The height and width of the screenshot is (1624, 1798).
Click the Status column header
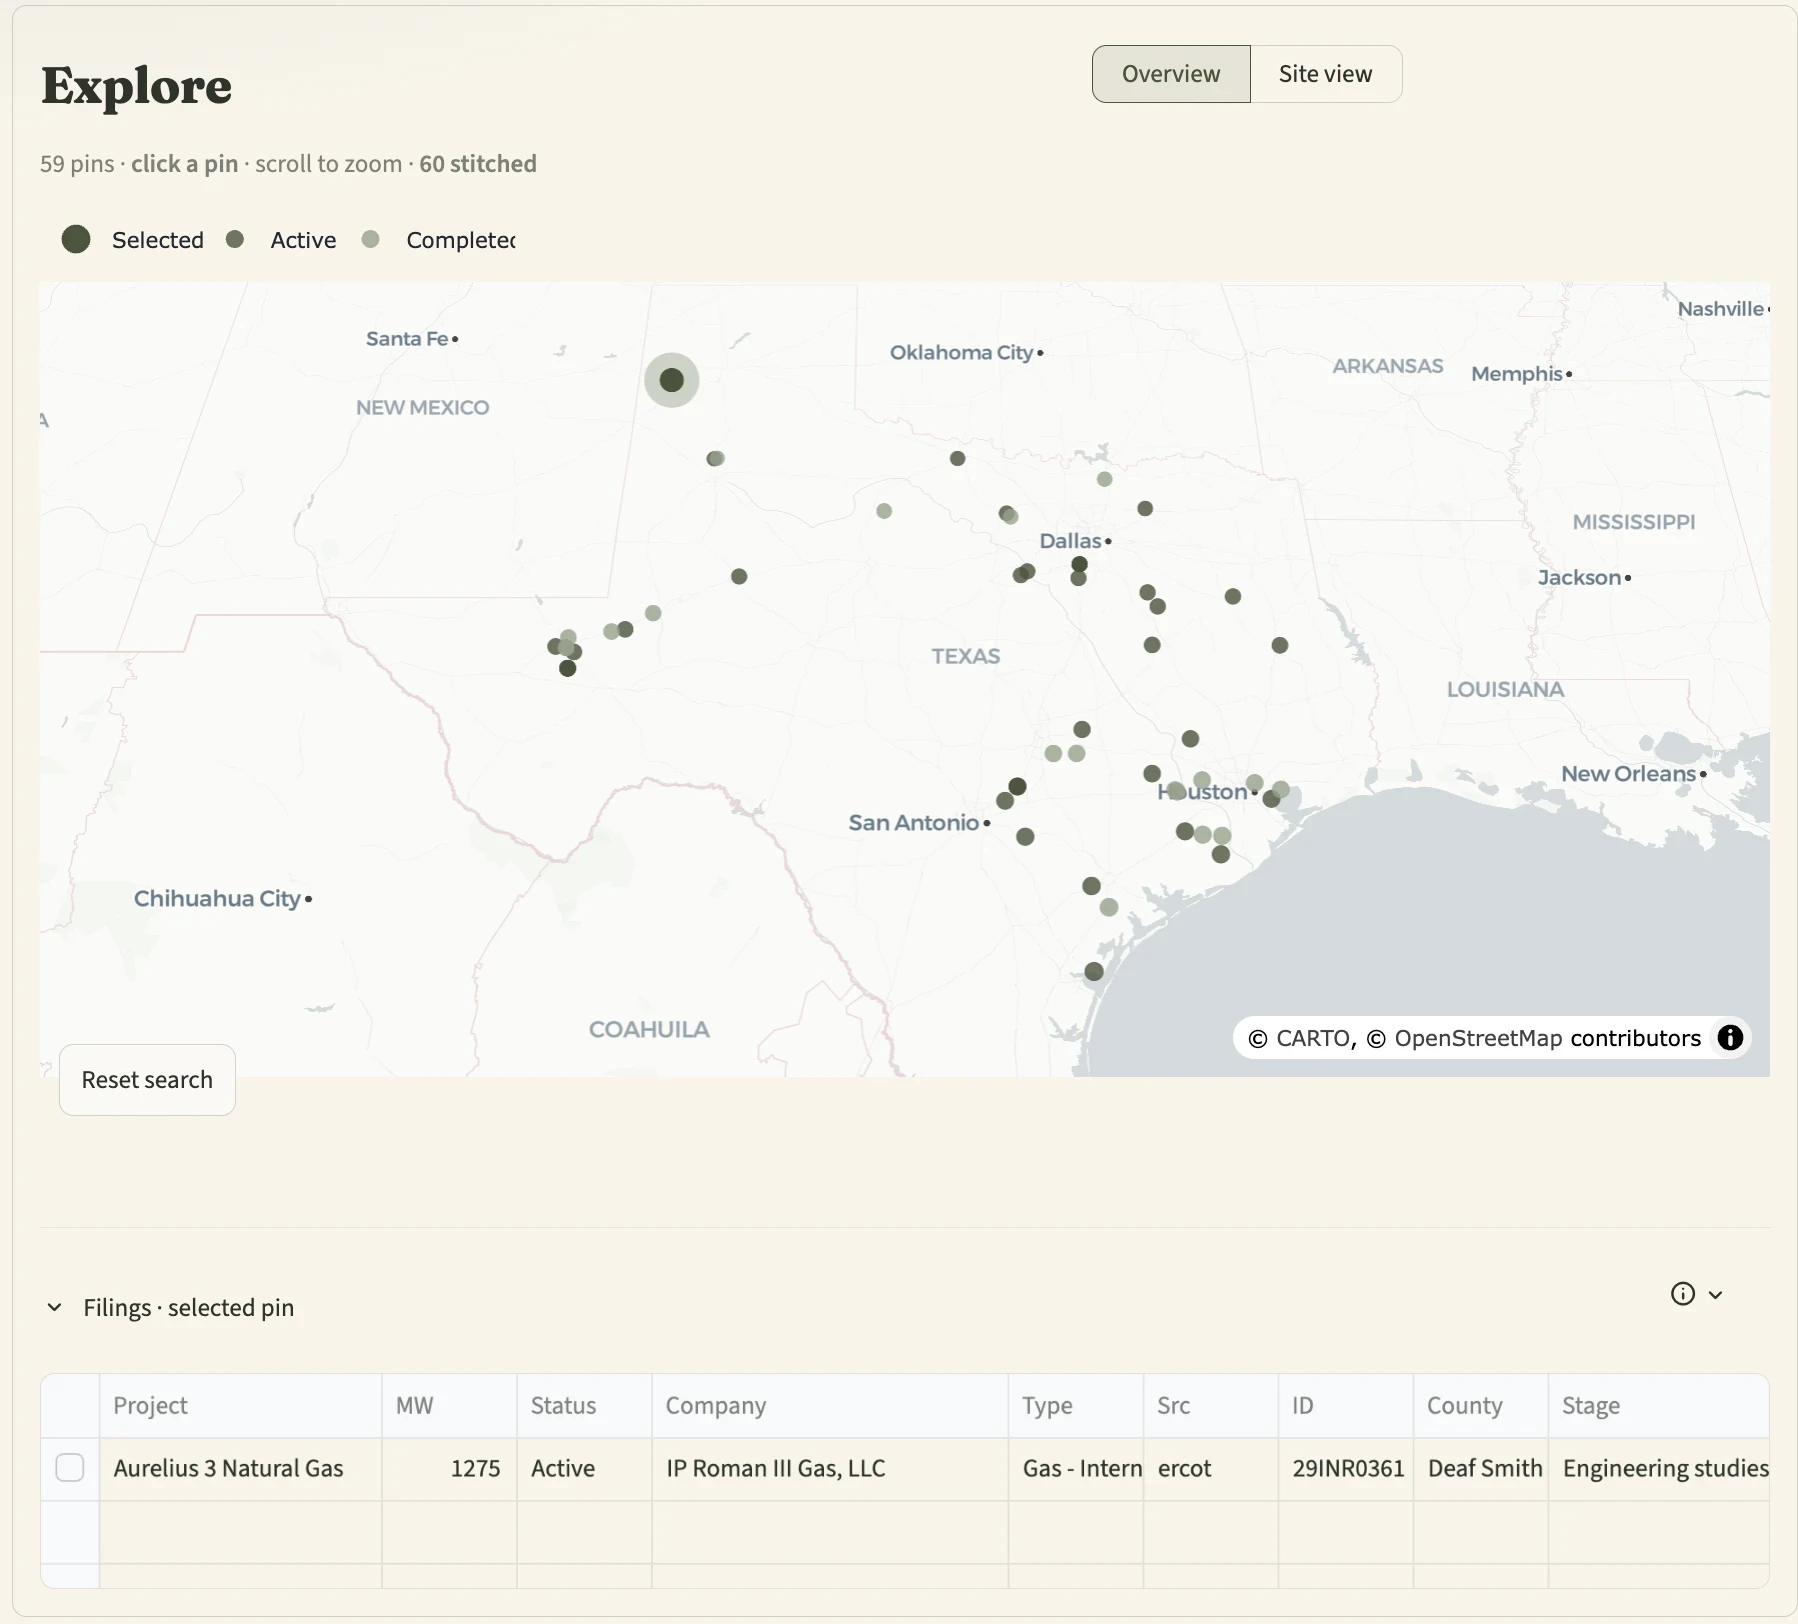click(584, 1406)
